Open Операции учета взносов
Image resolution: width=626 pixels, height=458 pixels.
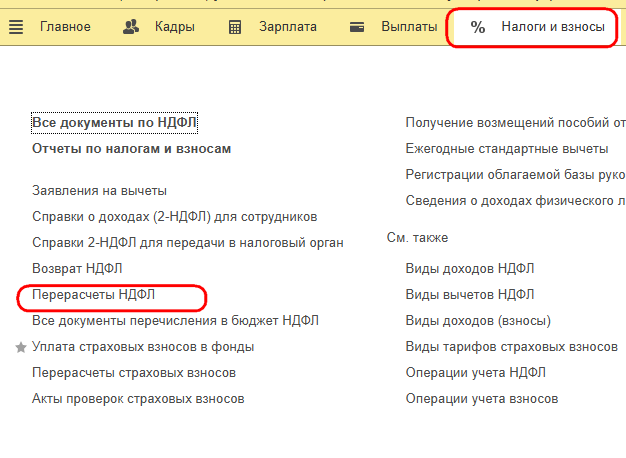coord(482,399)
